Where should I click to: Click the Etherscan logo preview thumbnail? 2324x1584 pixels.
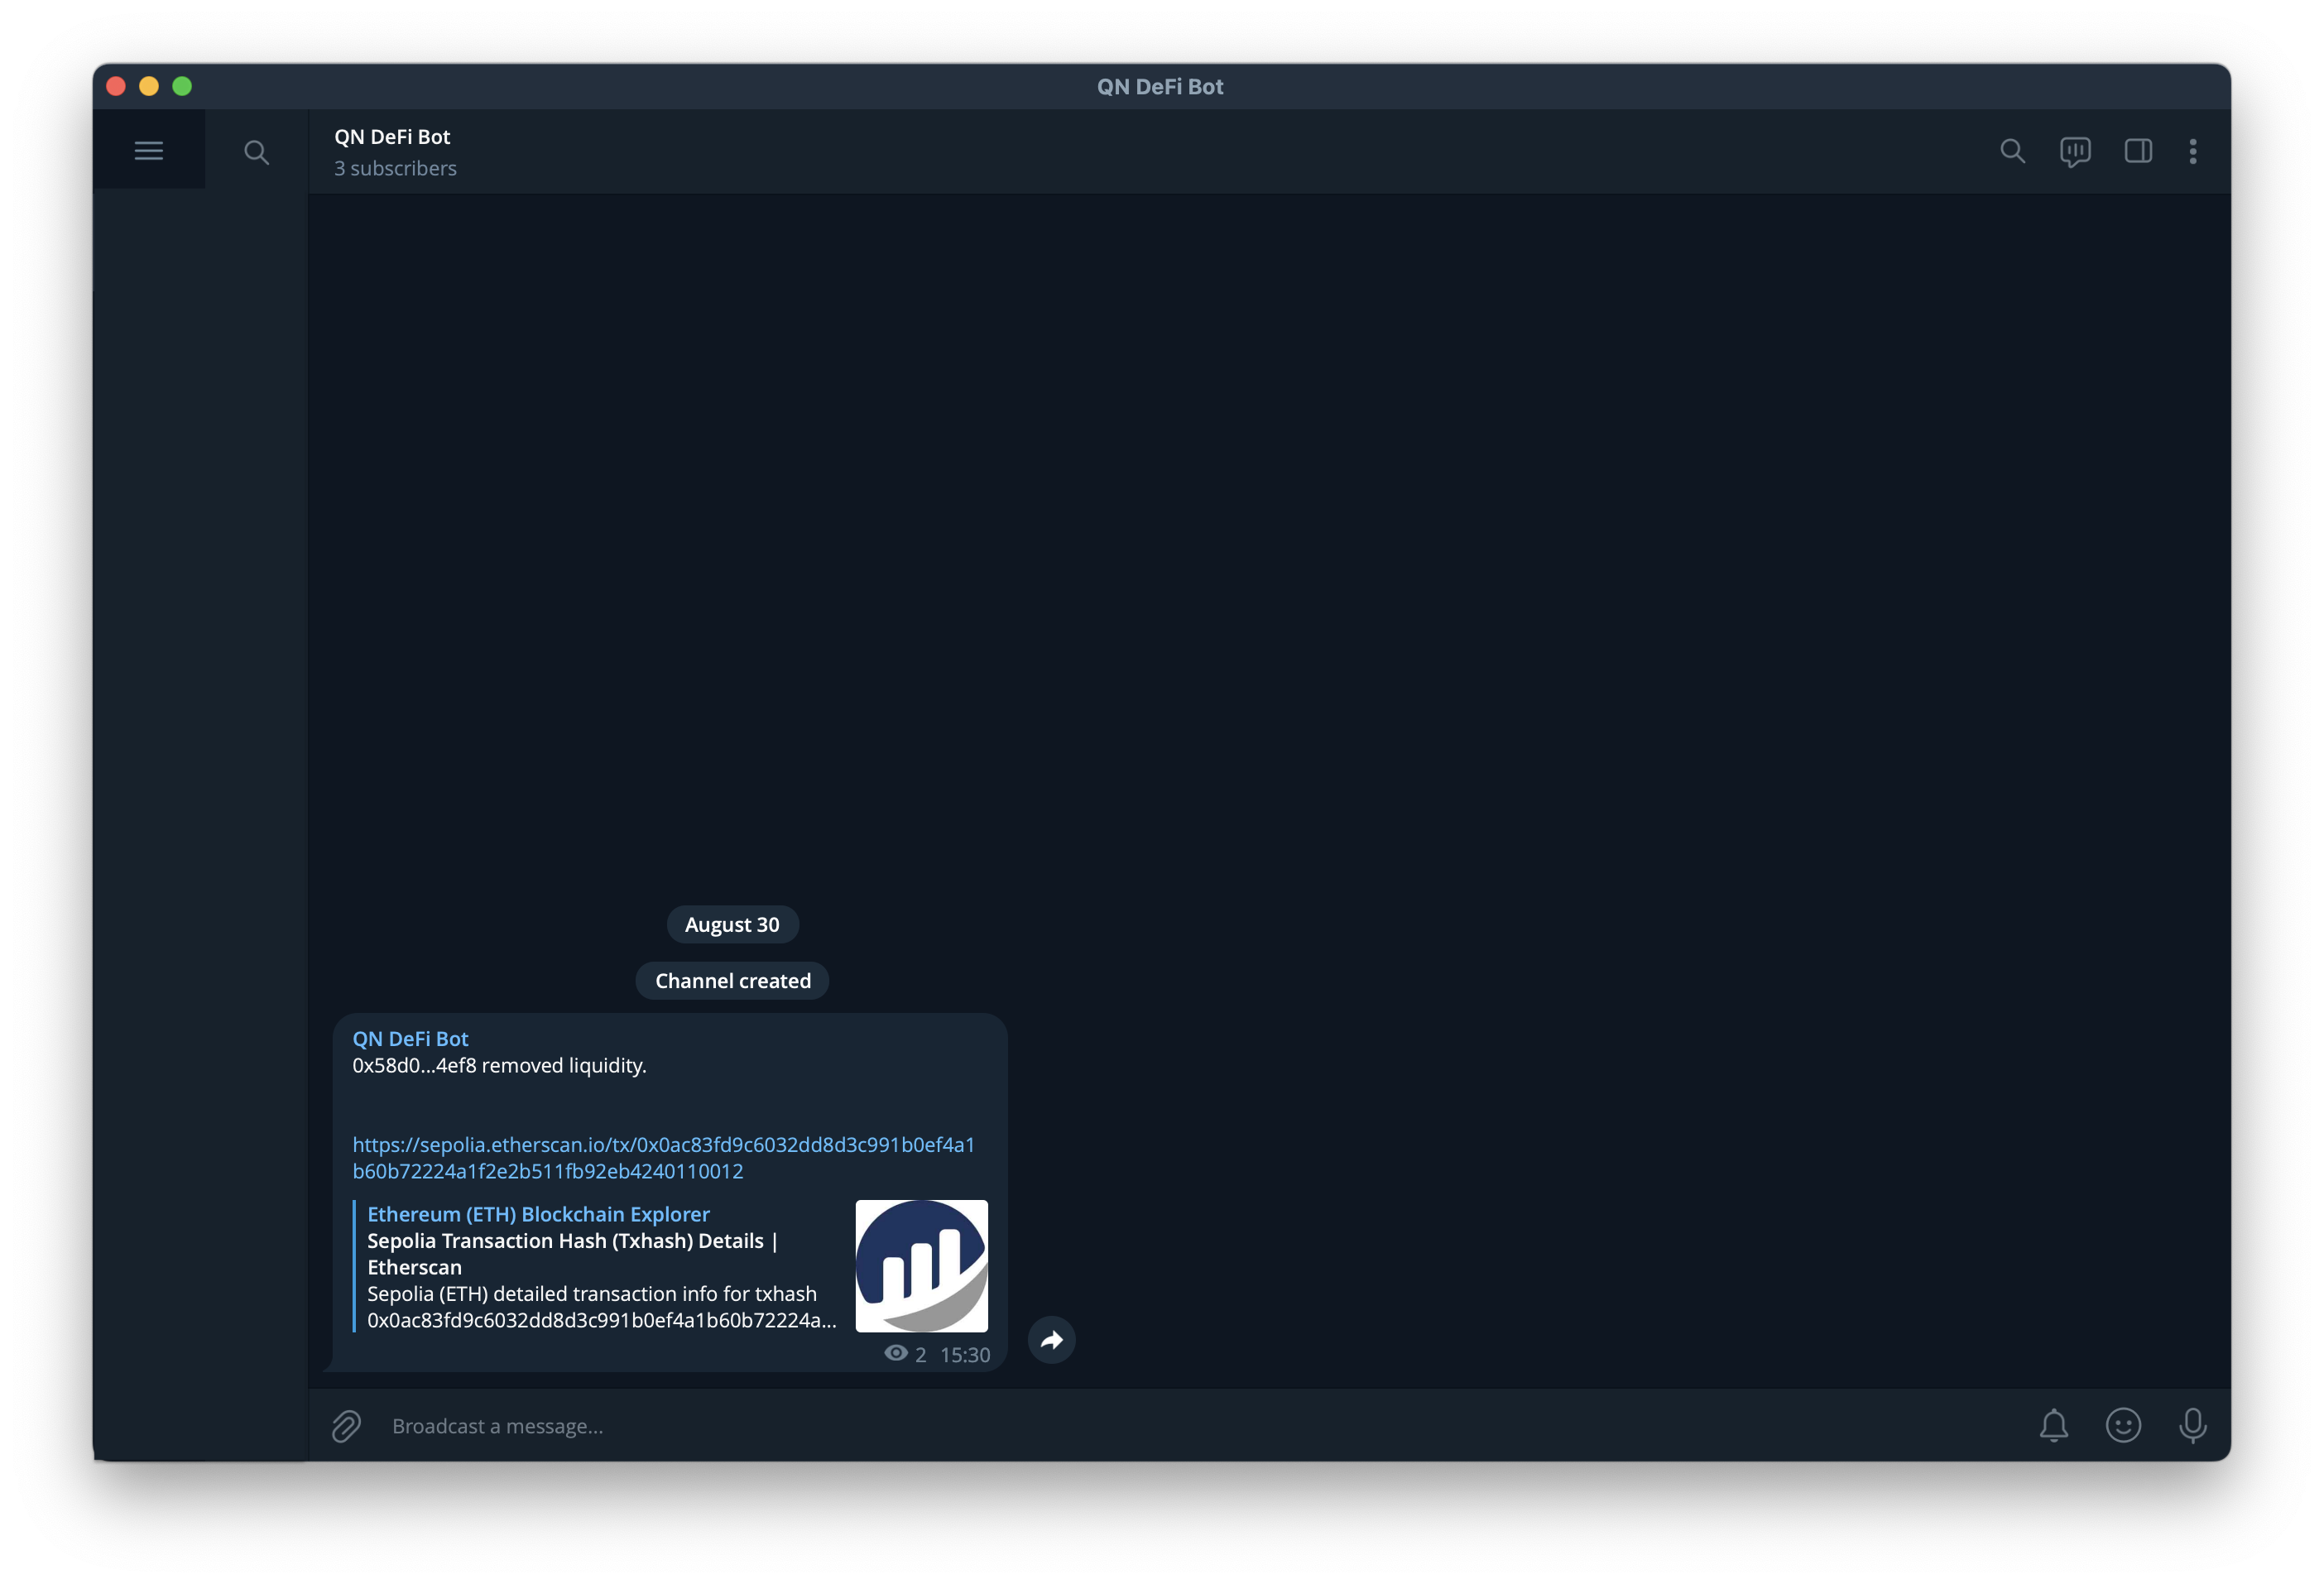[921, 1266]
